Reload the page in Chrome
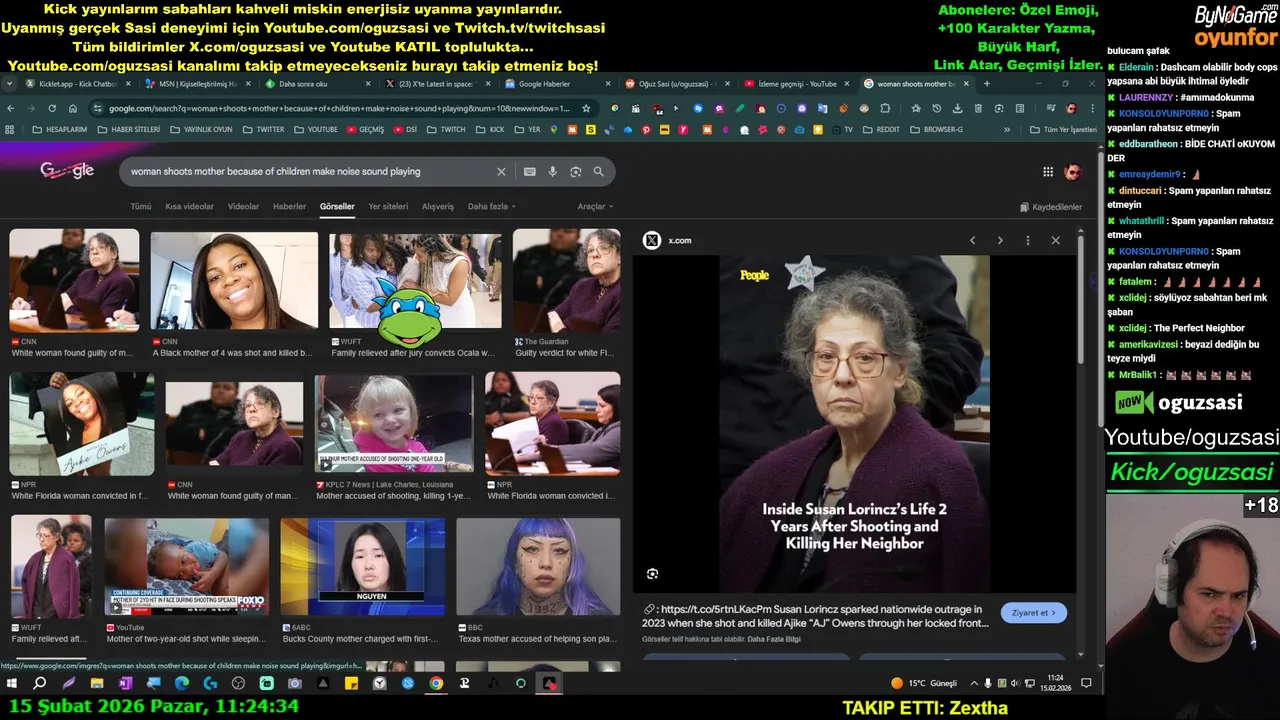Screen dimensions: 1280x720 [x=52, y=108]
